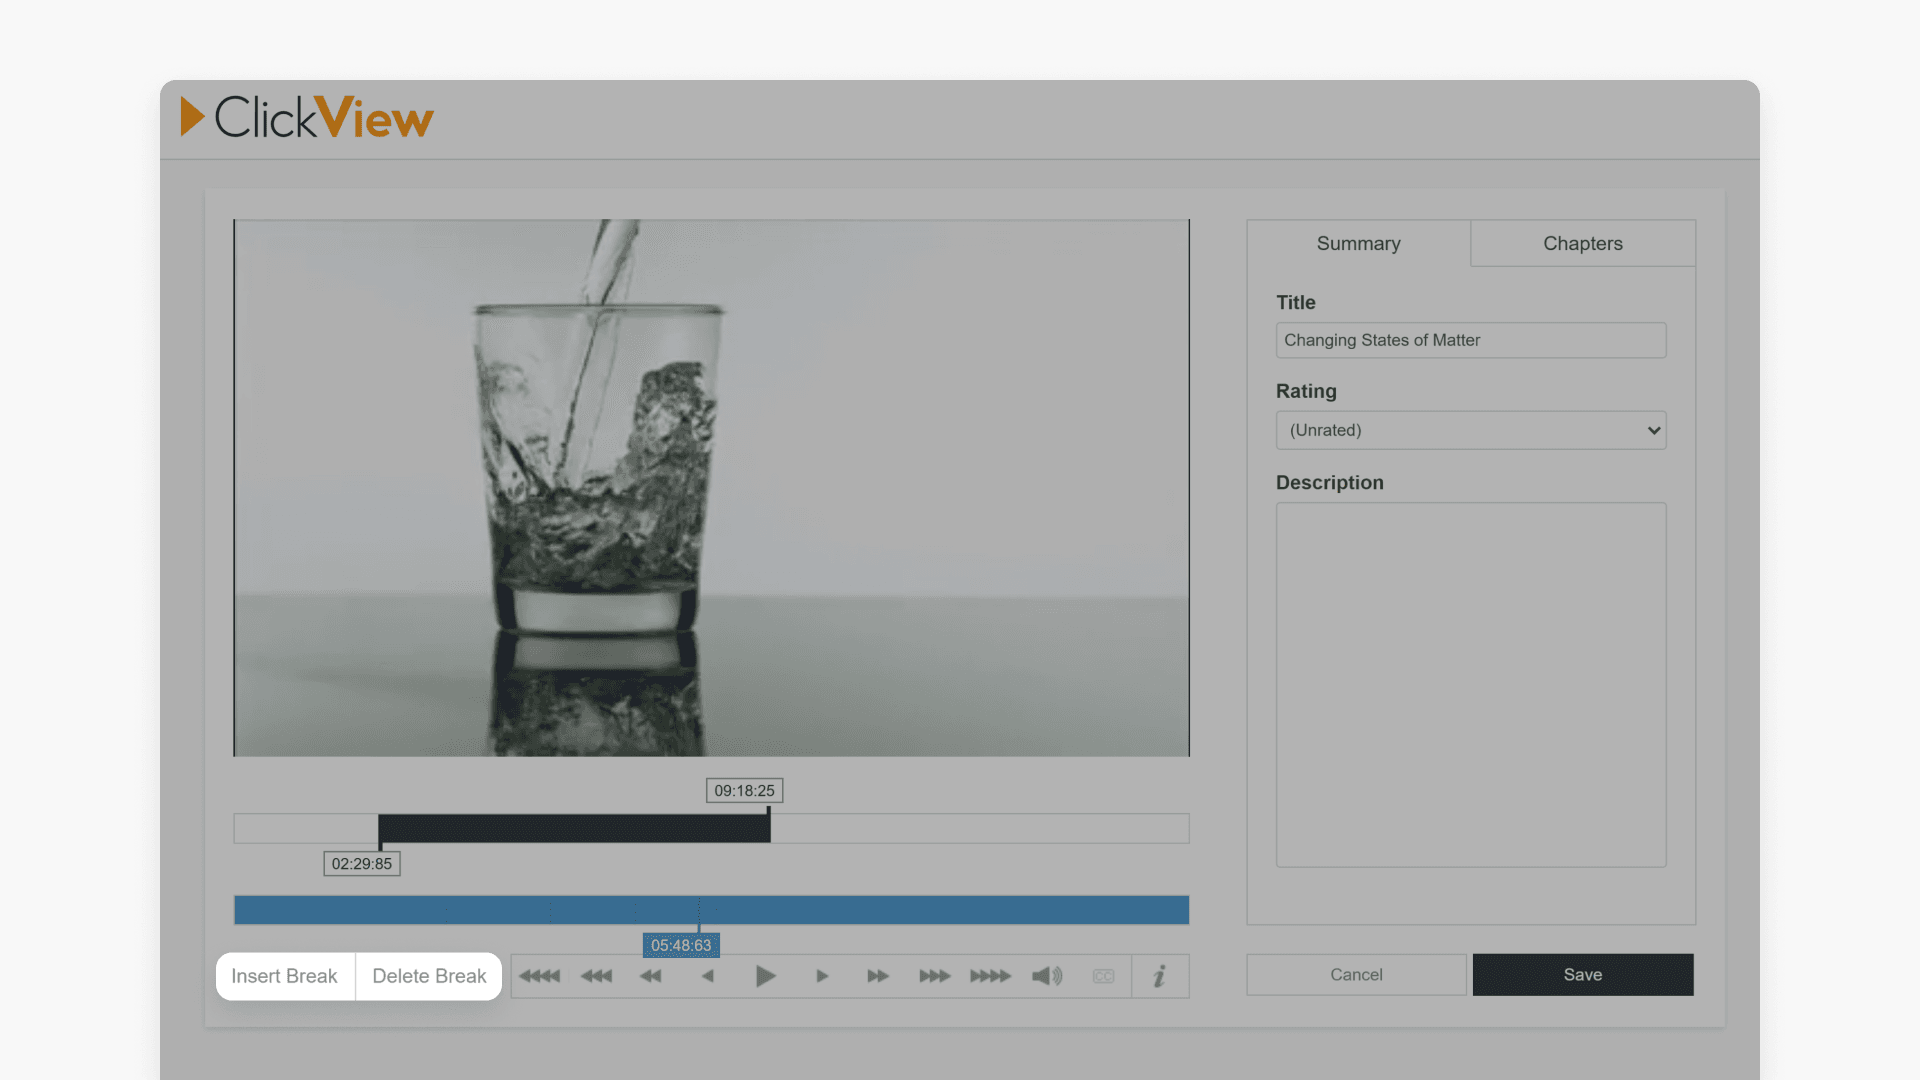The image size is (1920, 1080).
Task: Click the double-arrow rewind icon
Action: [651, 976]
